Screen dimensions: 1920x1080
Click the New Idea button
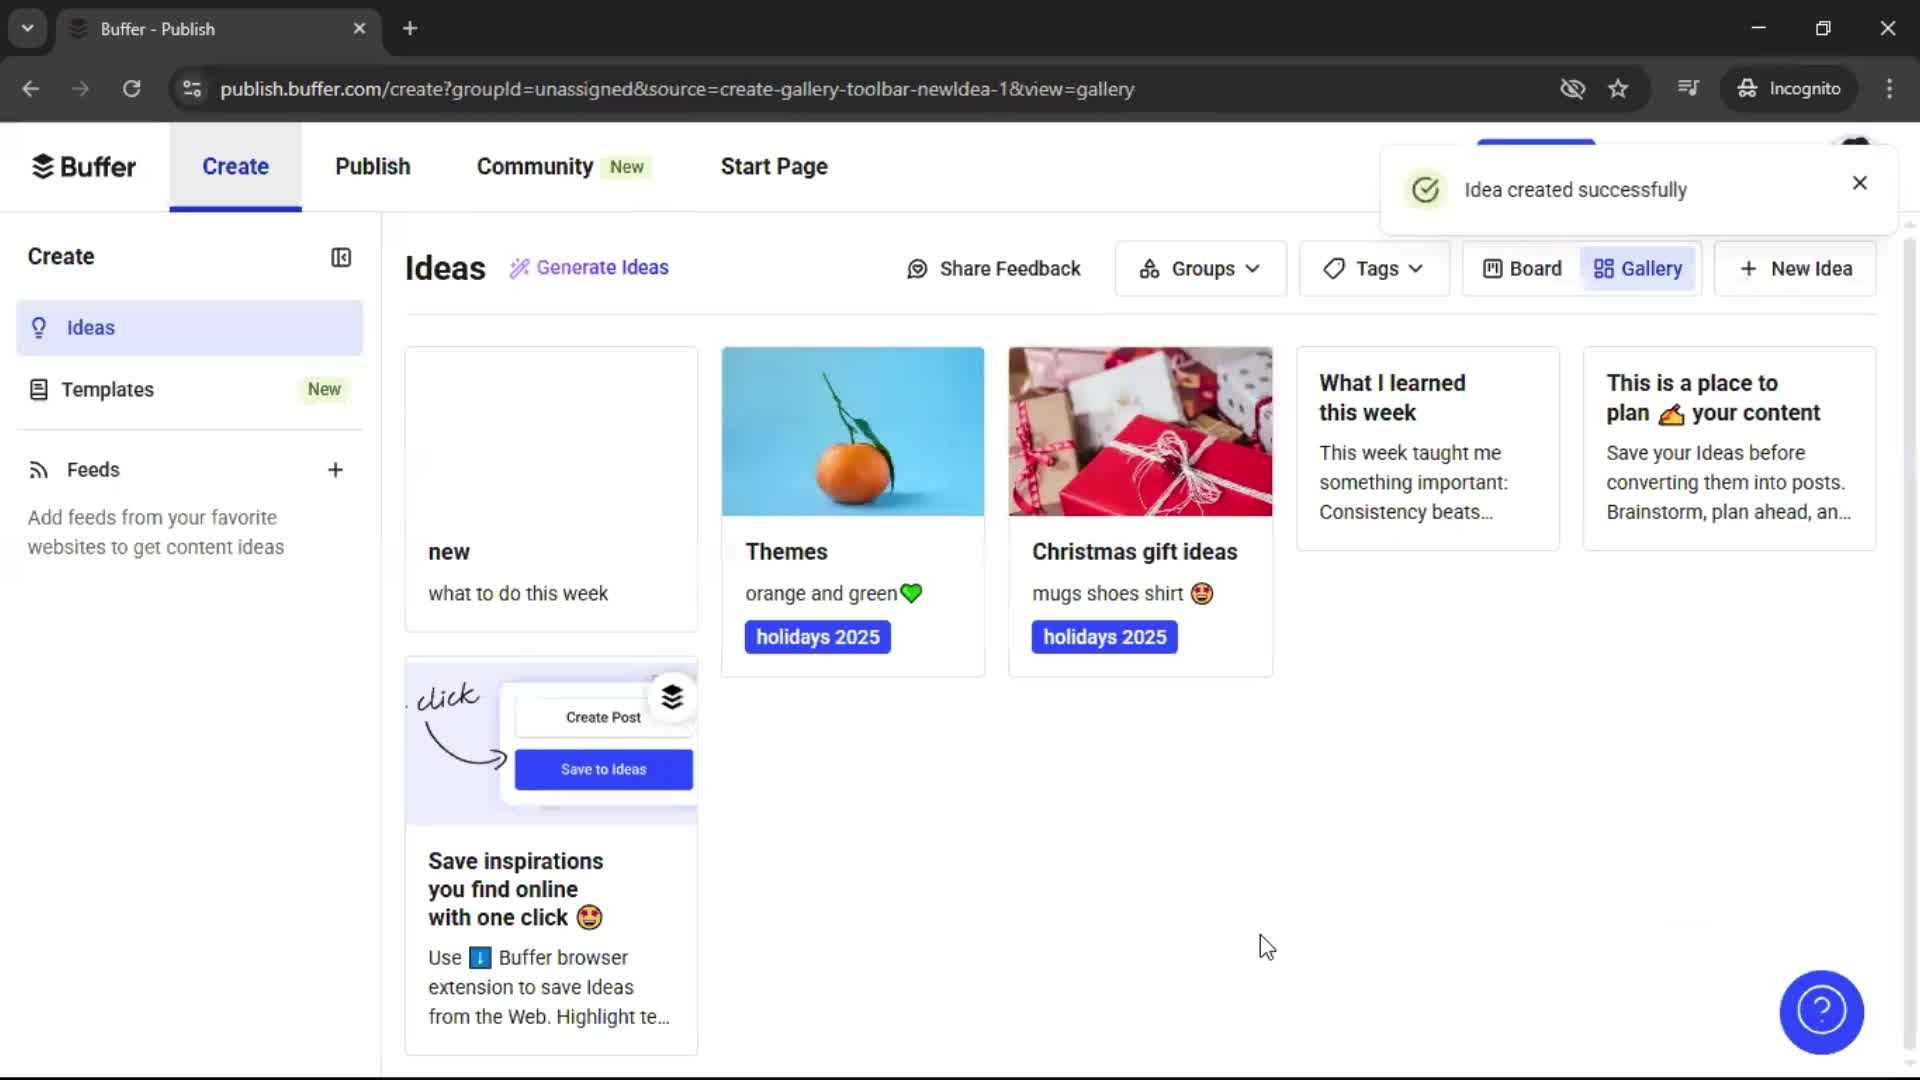coord(1793,268)
